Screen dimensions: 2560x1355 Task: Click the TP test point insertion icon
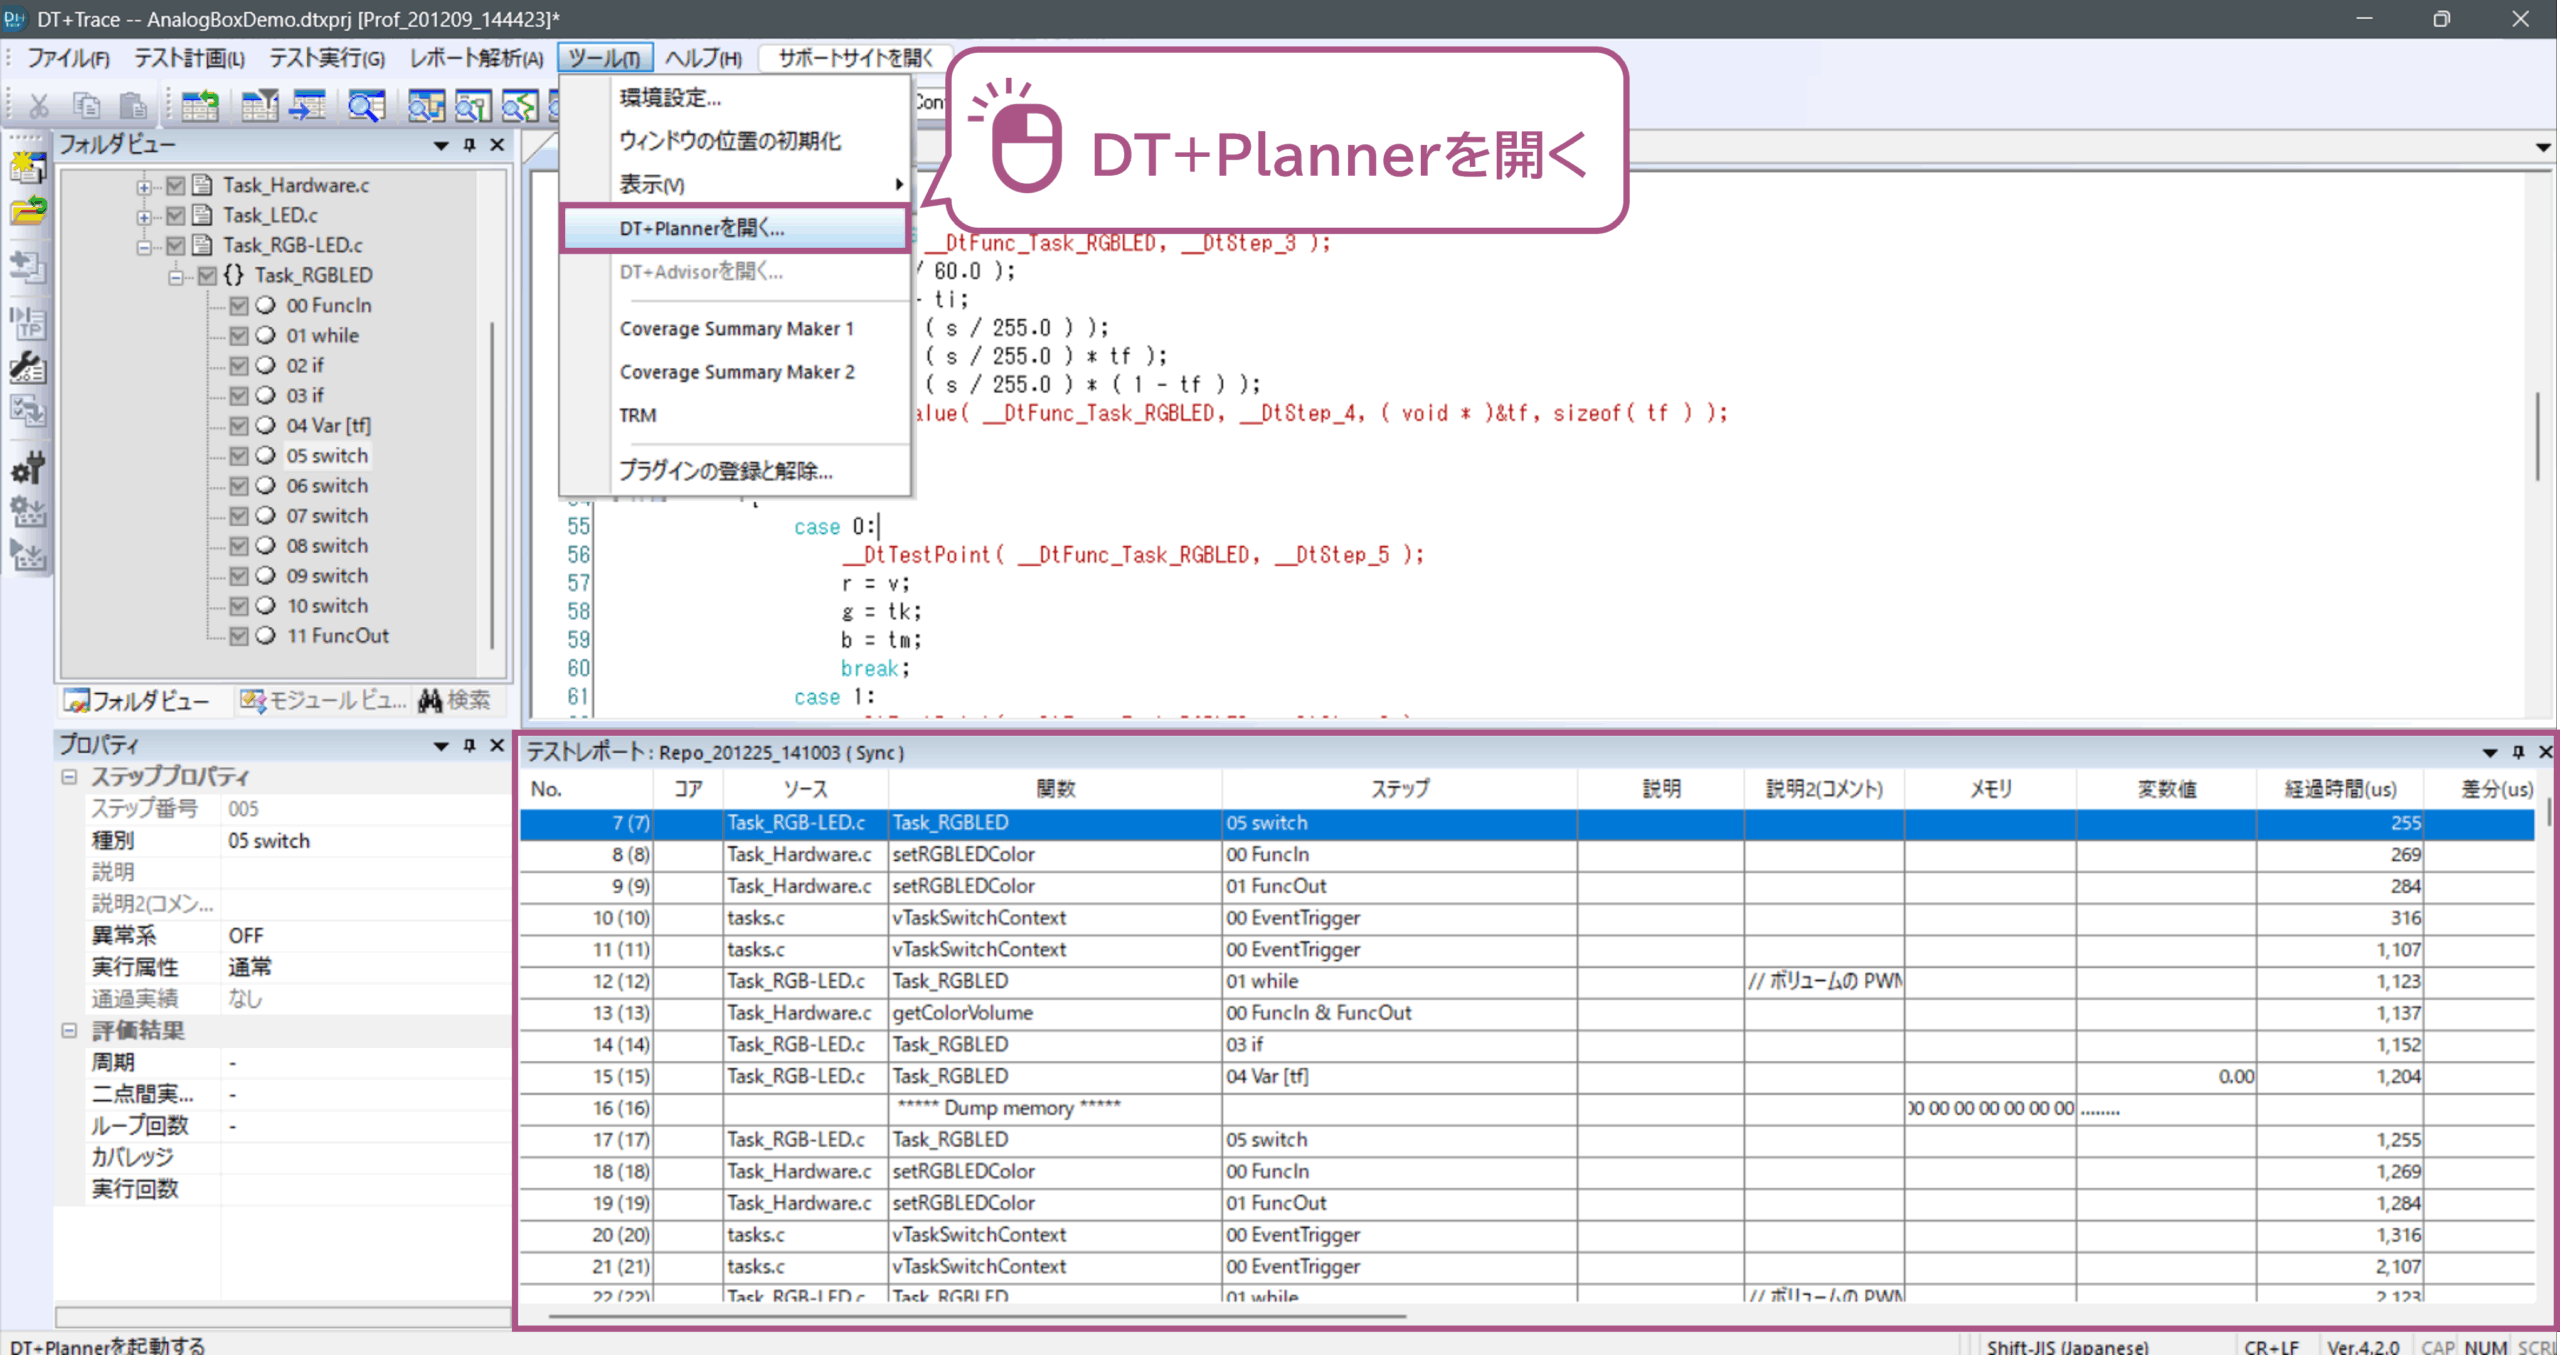[28, 321]
